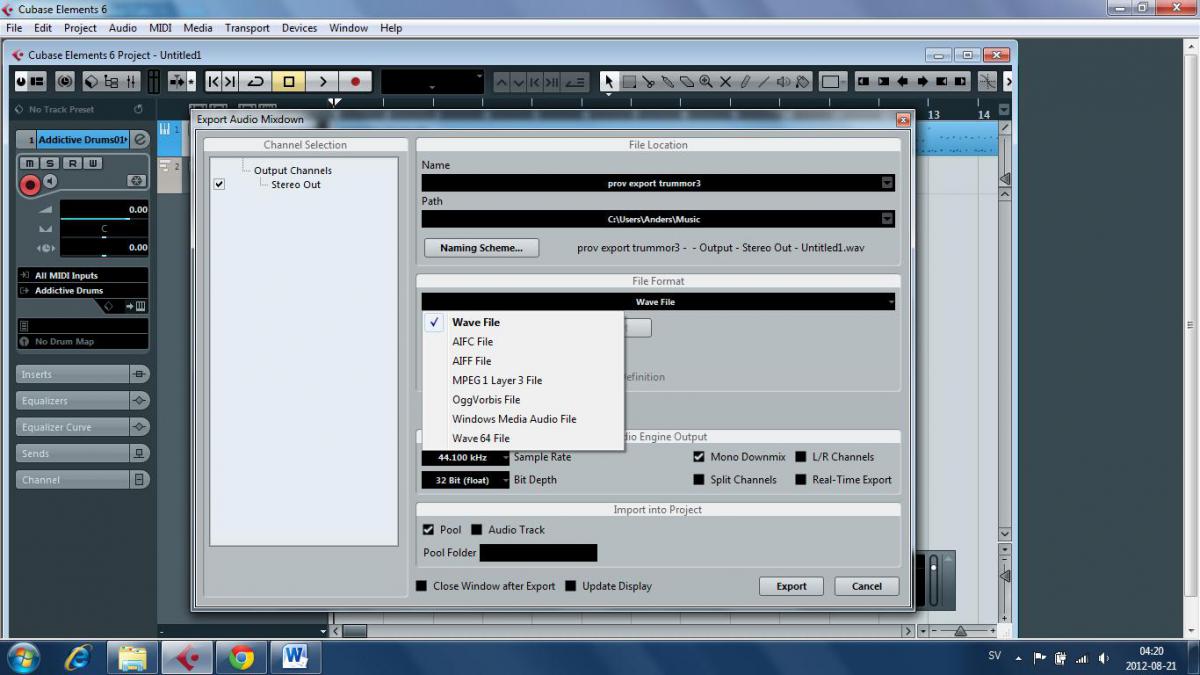The width and height of the screenshot is (1200, 675).
Task: Toggle the Cycle loop button
Action: click(x=255, y=82)
